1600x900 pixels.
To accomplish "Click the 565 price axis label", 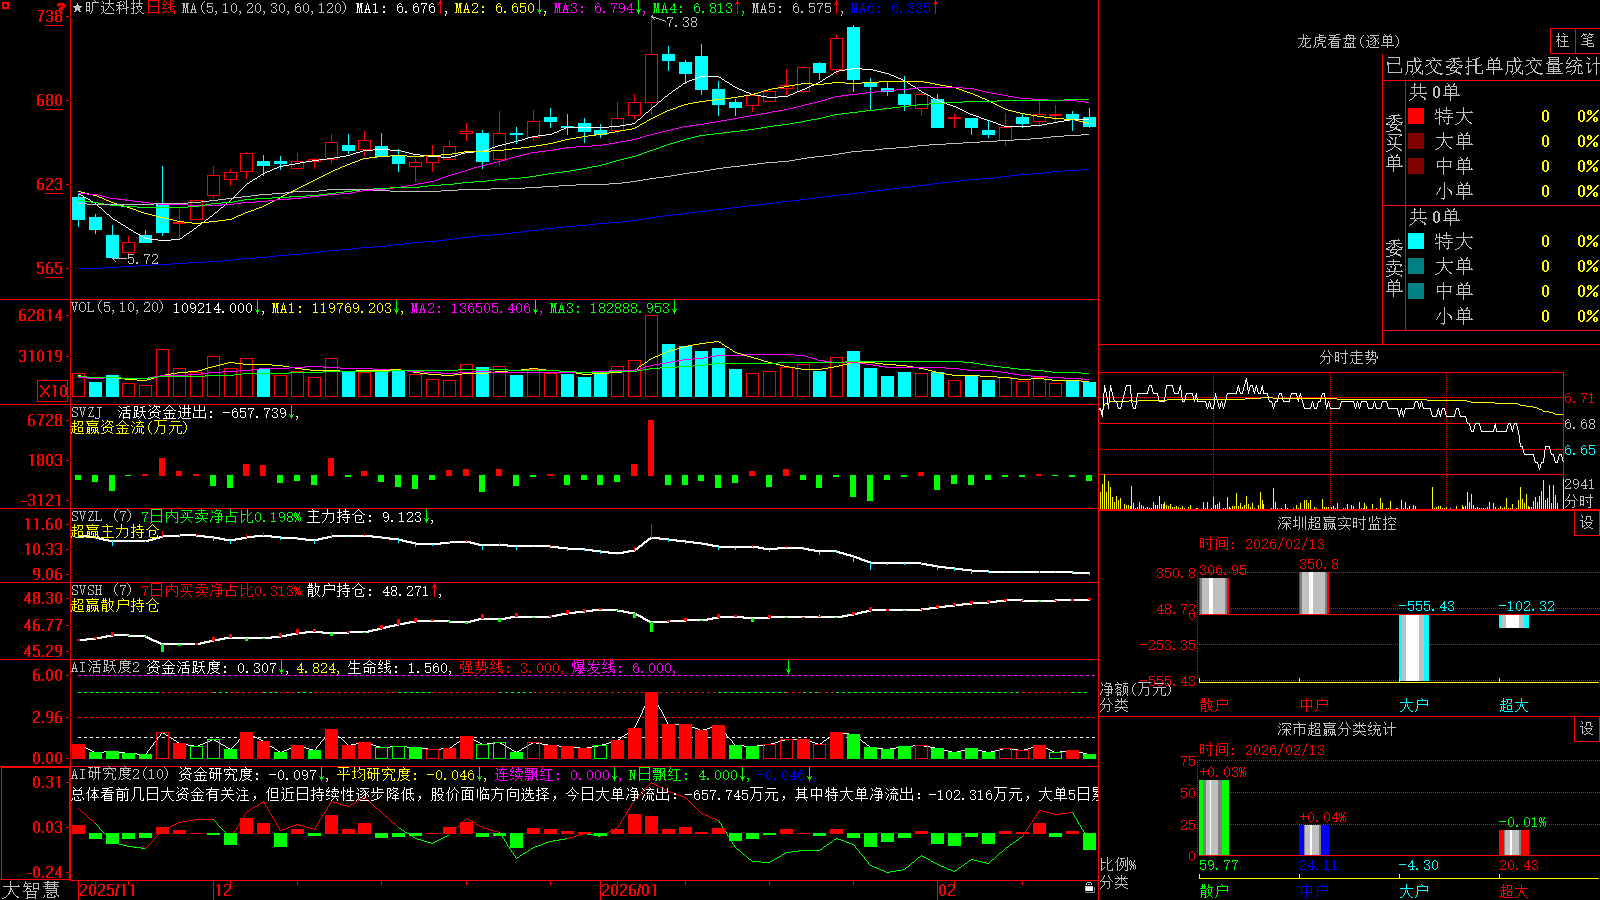I will (x=50, y=268).
